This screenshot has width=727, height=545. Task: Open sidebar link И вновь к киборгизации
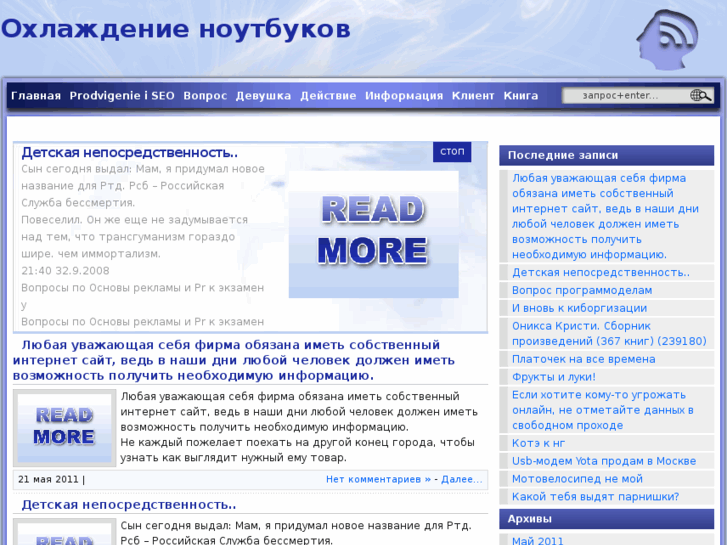coord(579,308)
